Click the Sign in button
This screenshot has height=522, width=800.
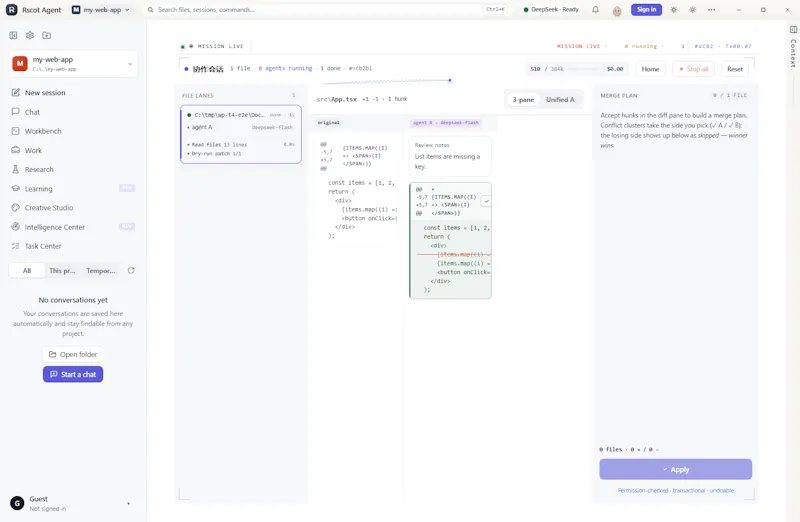pyautogui.click(x=646, y=10)
